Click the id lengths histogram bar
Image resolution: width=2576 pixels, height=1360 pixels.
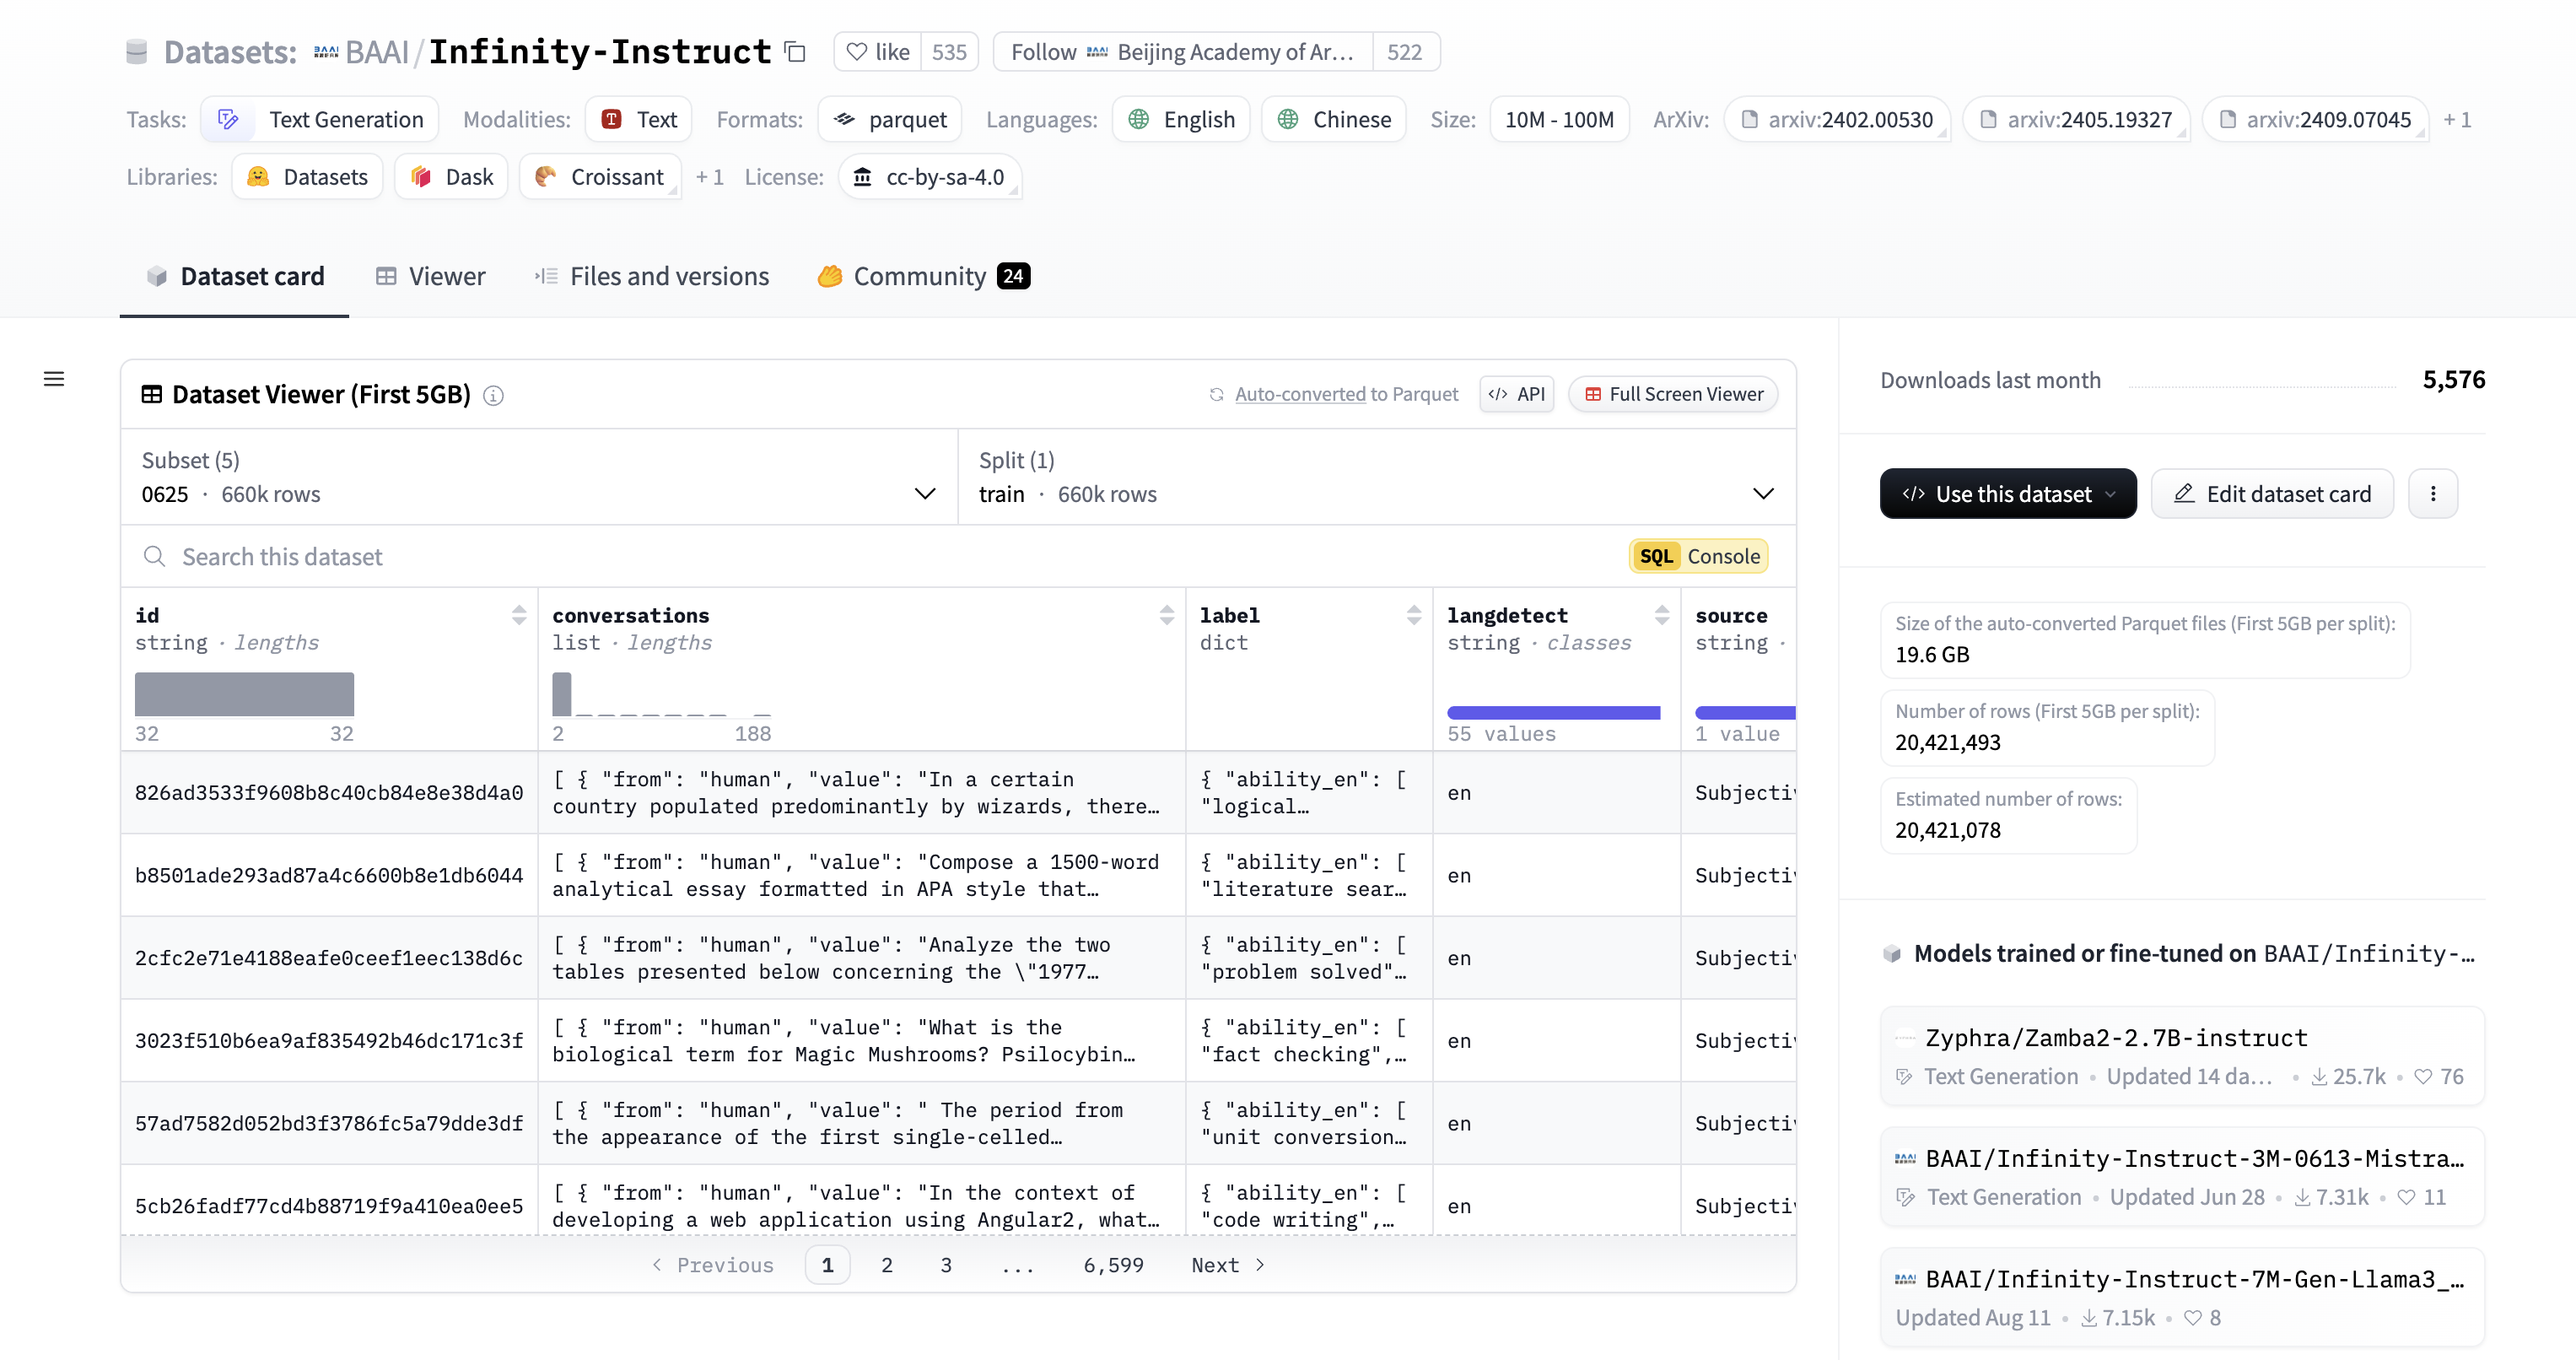click(x=244, y=694)
